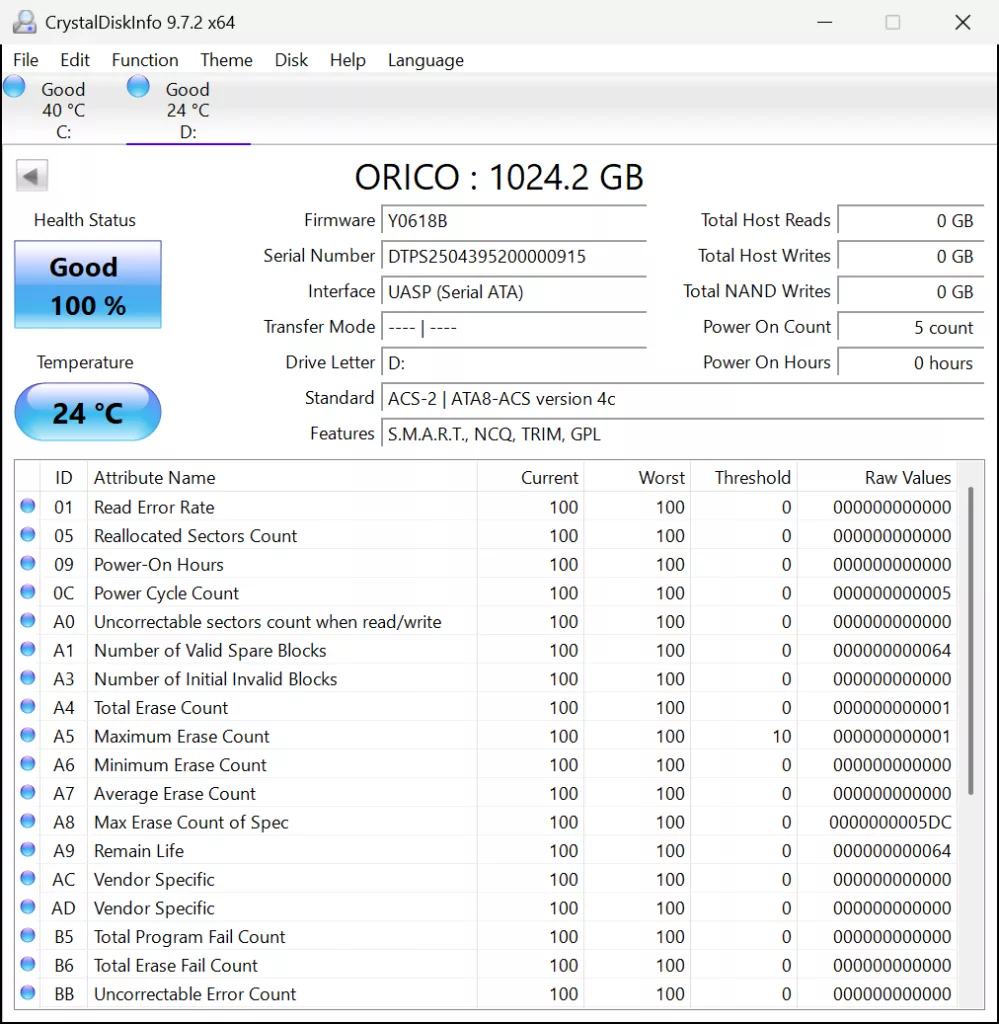The image size is (999, 1024).
Task: Select the D: drive status orb
Action: tap(139, 87)
